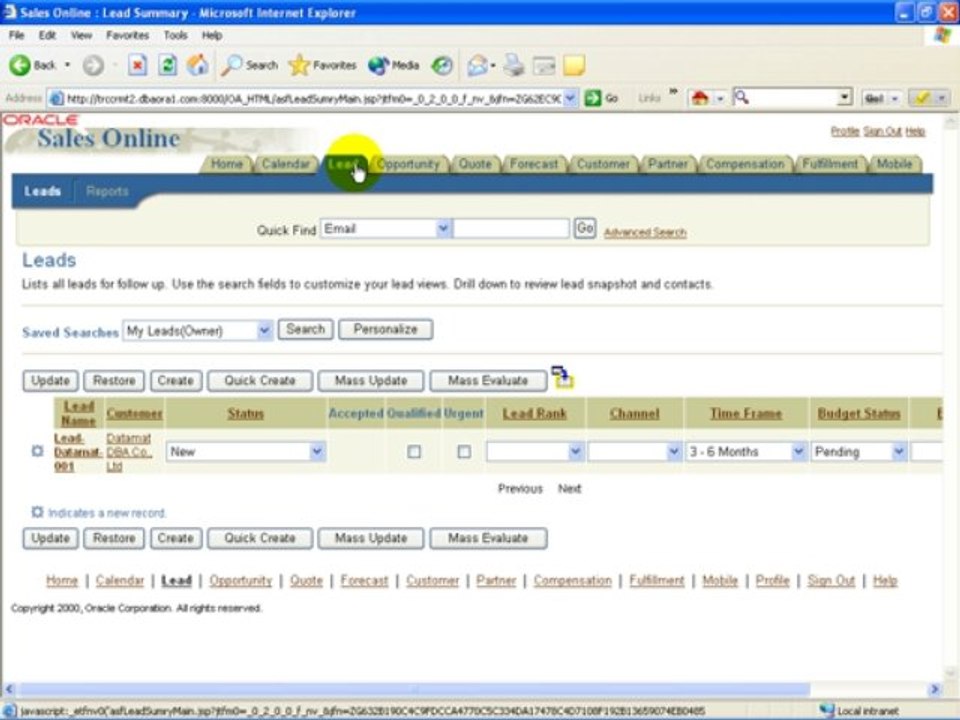Open the File menu
This screenshot has height=720, width=960.
[x=17, y=36]
